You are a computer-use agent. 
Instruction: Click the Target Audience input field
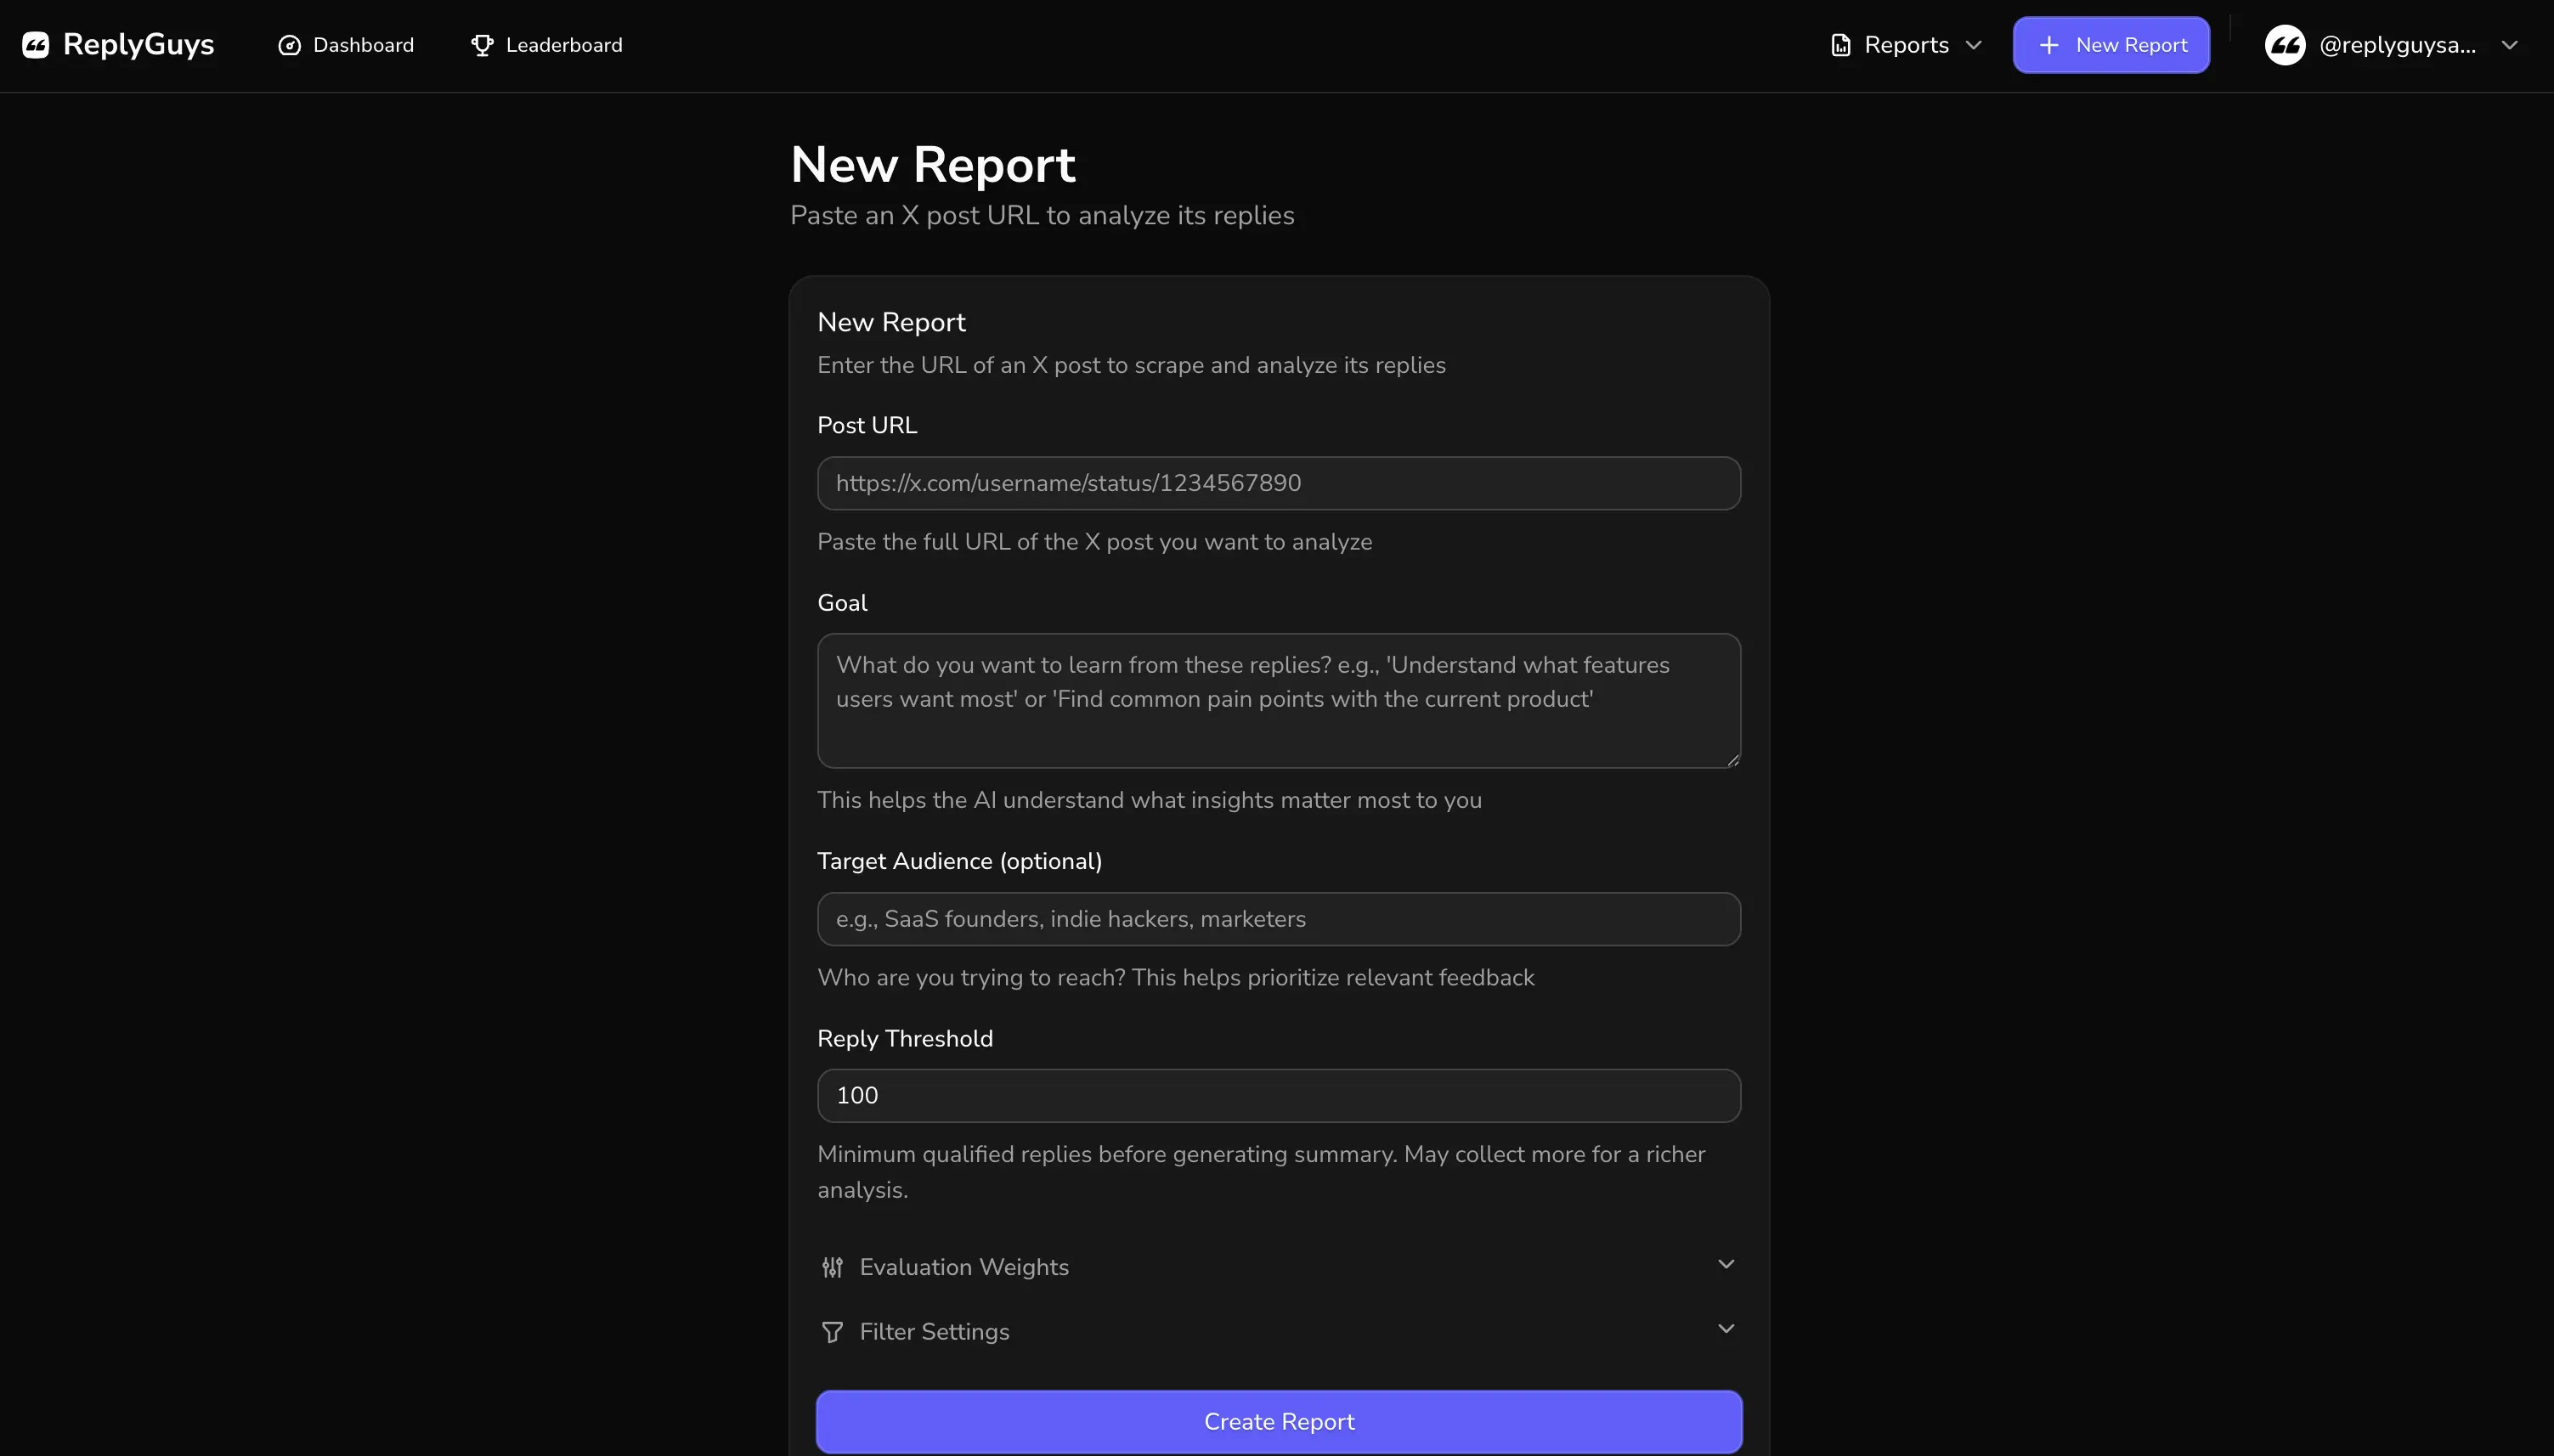click(x=1279, y=918)
